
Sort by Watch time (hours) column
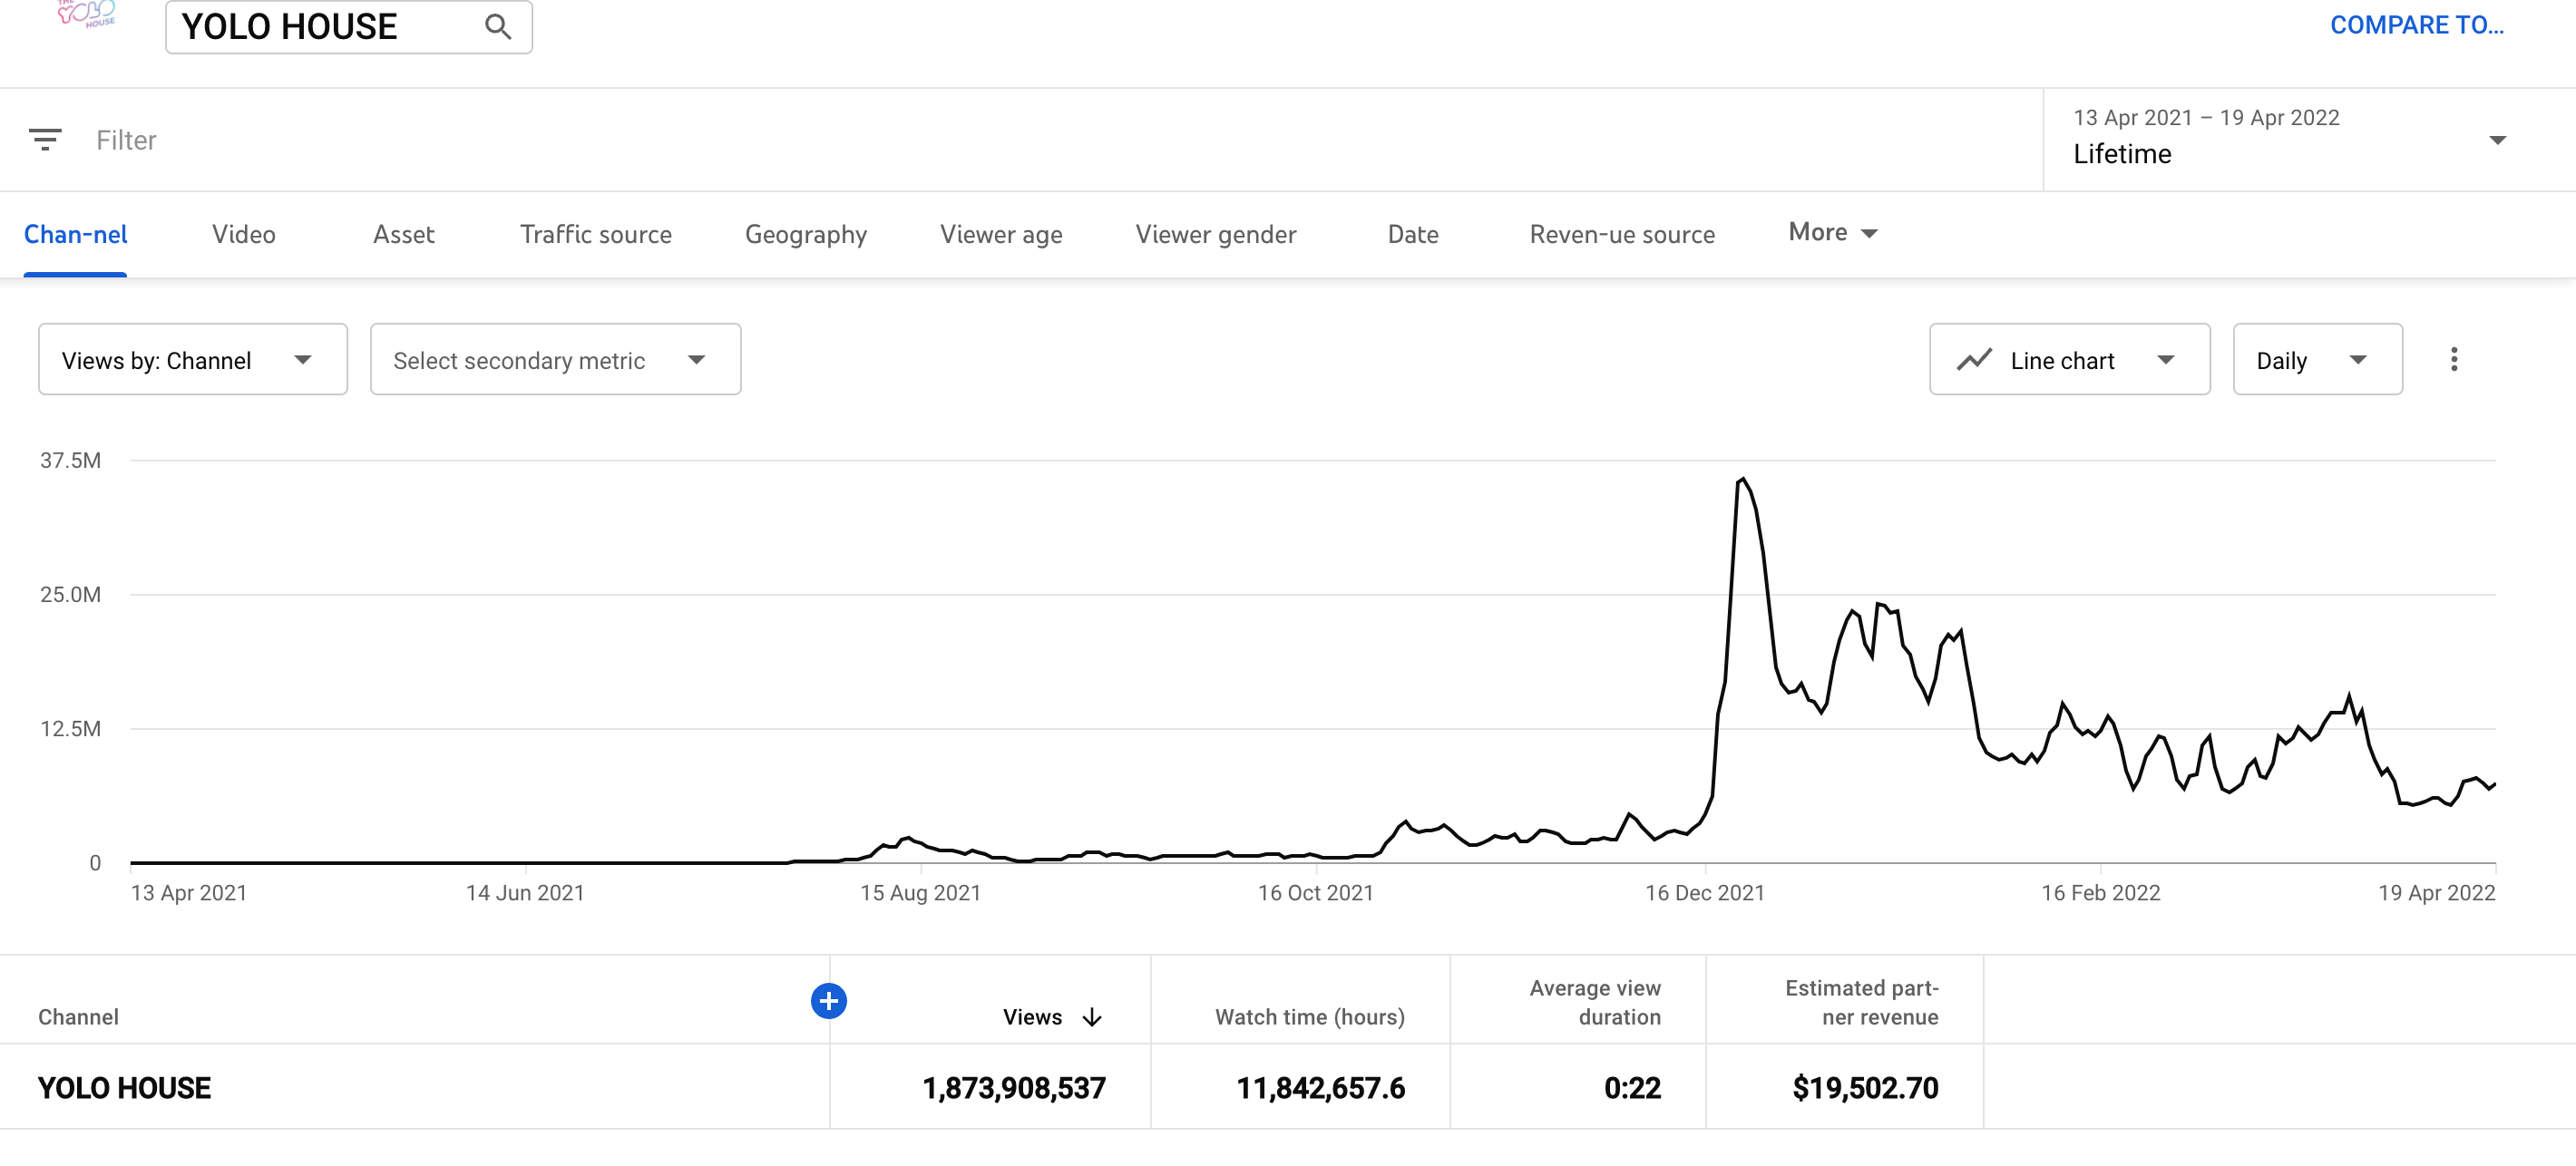coord(1309,1017)
